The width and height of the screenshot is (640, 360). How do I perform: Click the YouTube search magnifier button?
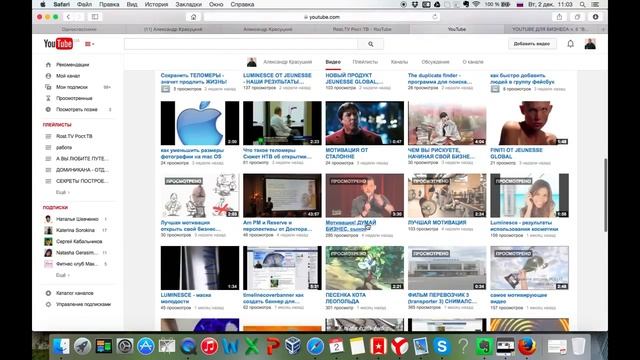pyautogui.click(x=371, y=44)
